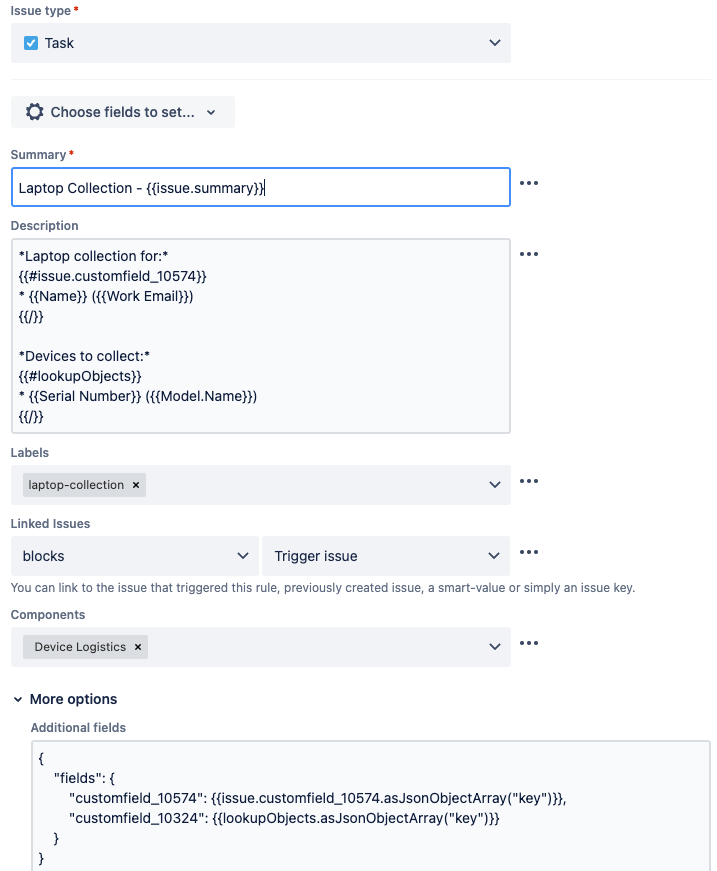The image size is (717, 871).
Task: Open the blocks link type dropdown
Action: tap(135, 556)
